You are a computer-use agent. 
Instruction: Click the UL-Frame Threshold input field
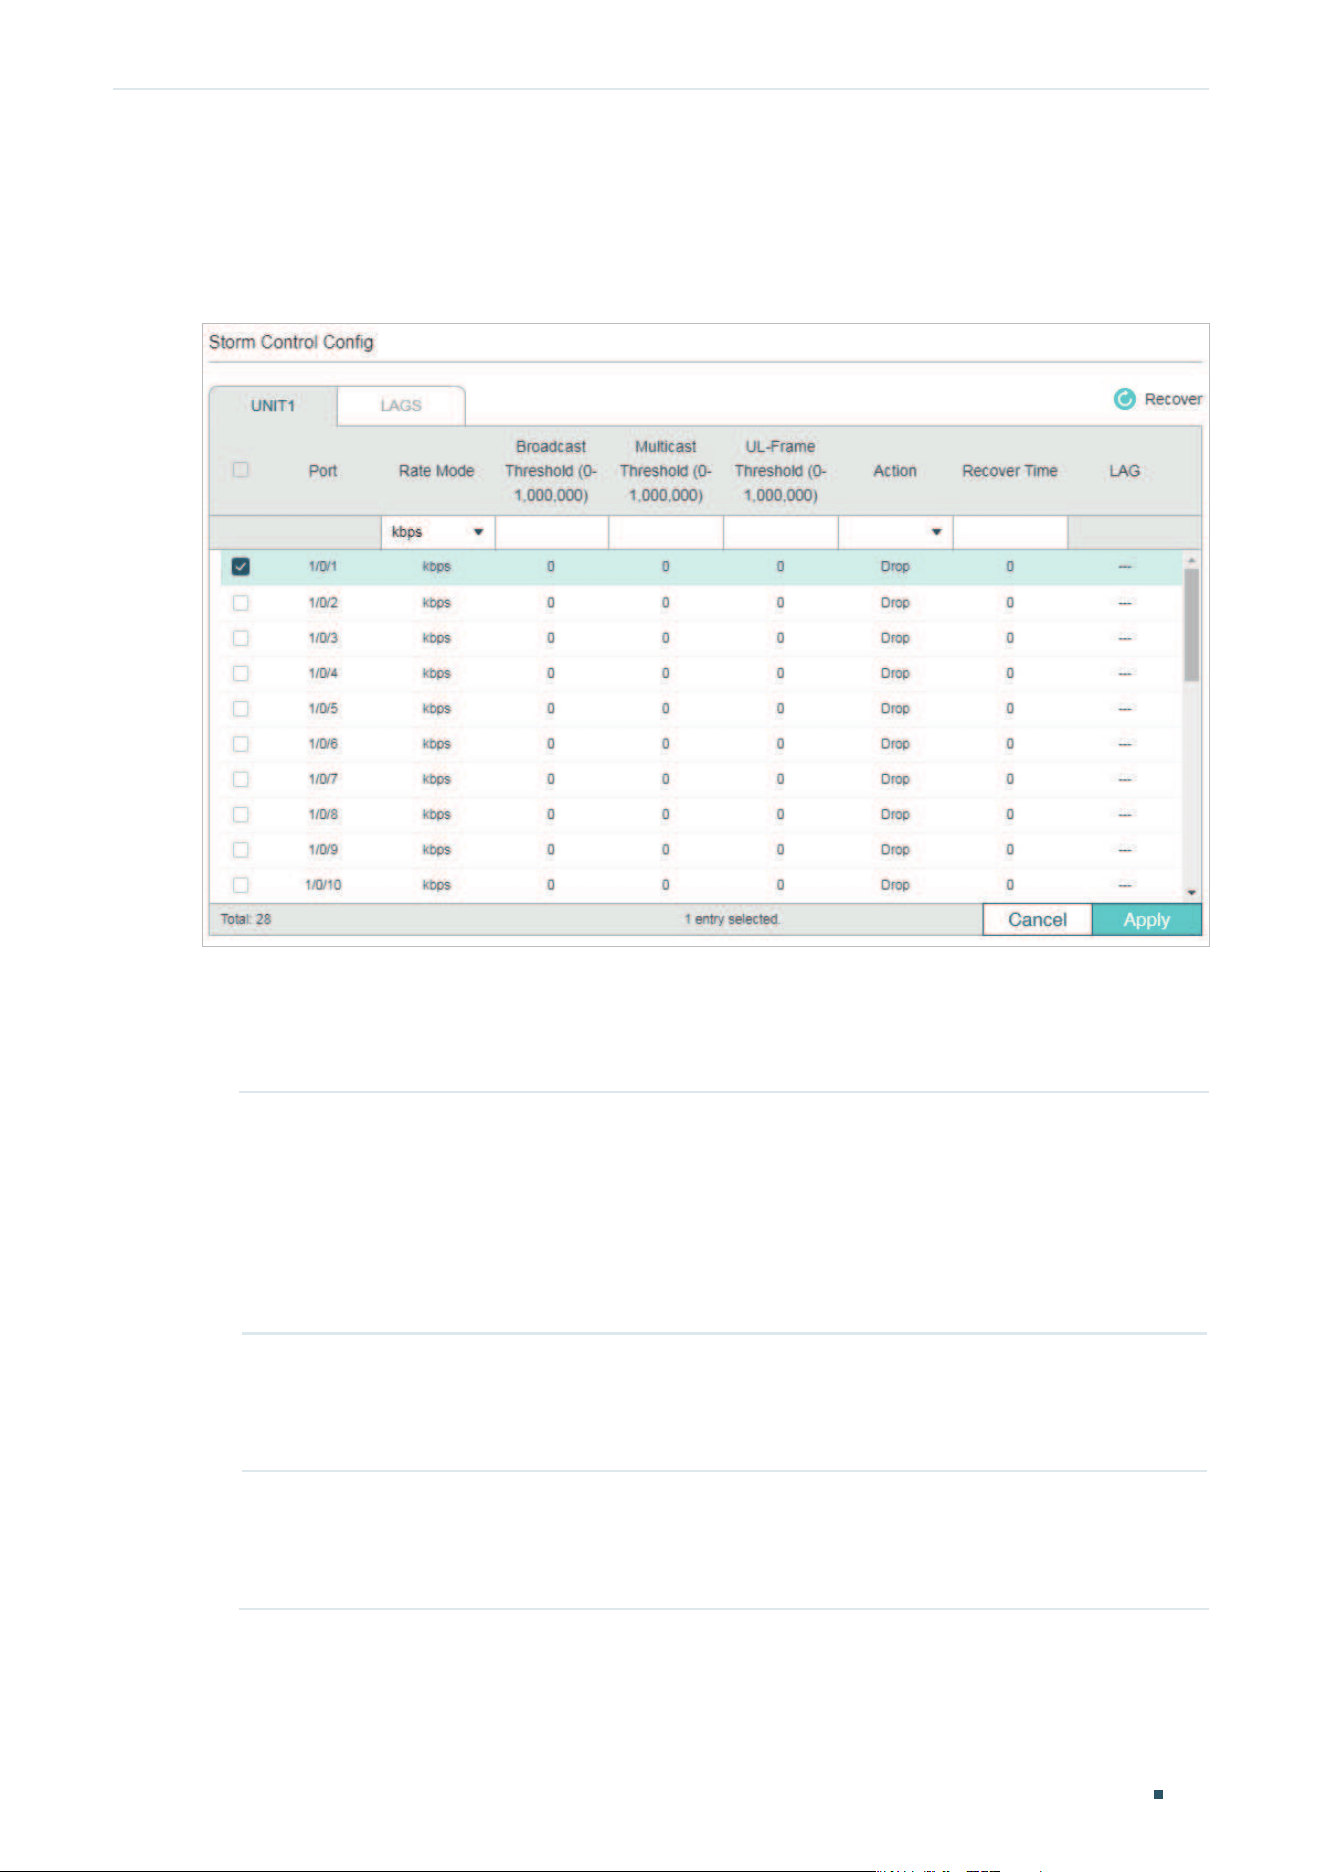coord(781,532)
